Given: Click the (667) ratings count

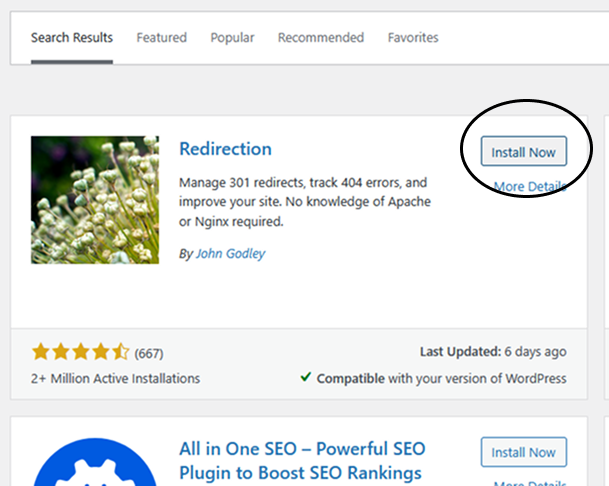Looking at the screenshot, I should click(x=149, y=354).
